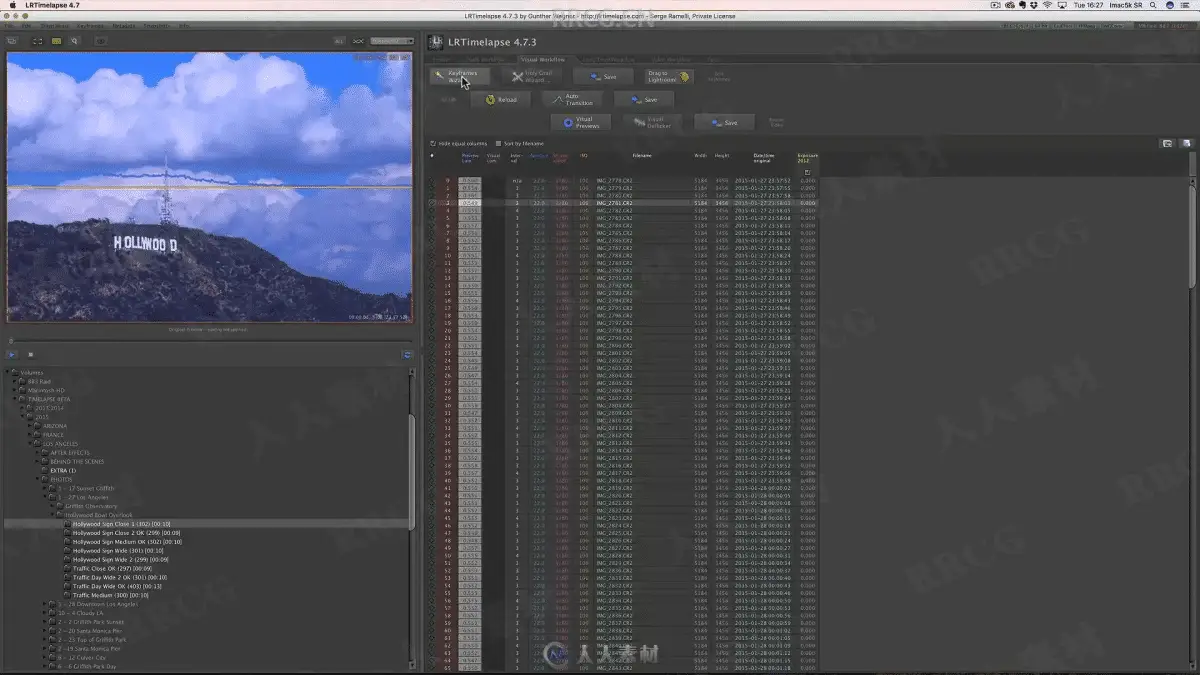
Task: Select Traffic Close OK folder
Action: (110, 568)
